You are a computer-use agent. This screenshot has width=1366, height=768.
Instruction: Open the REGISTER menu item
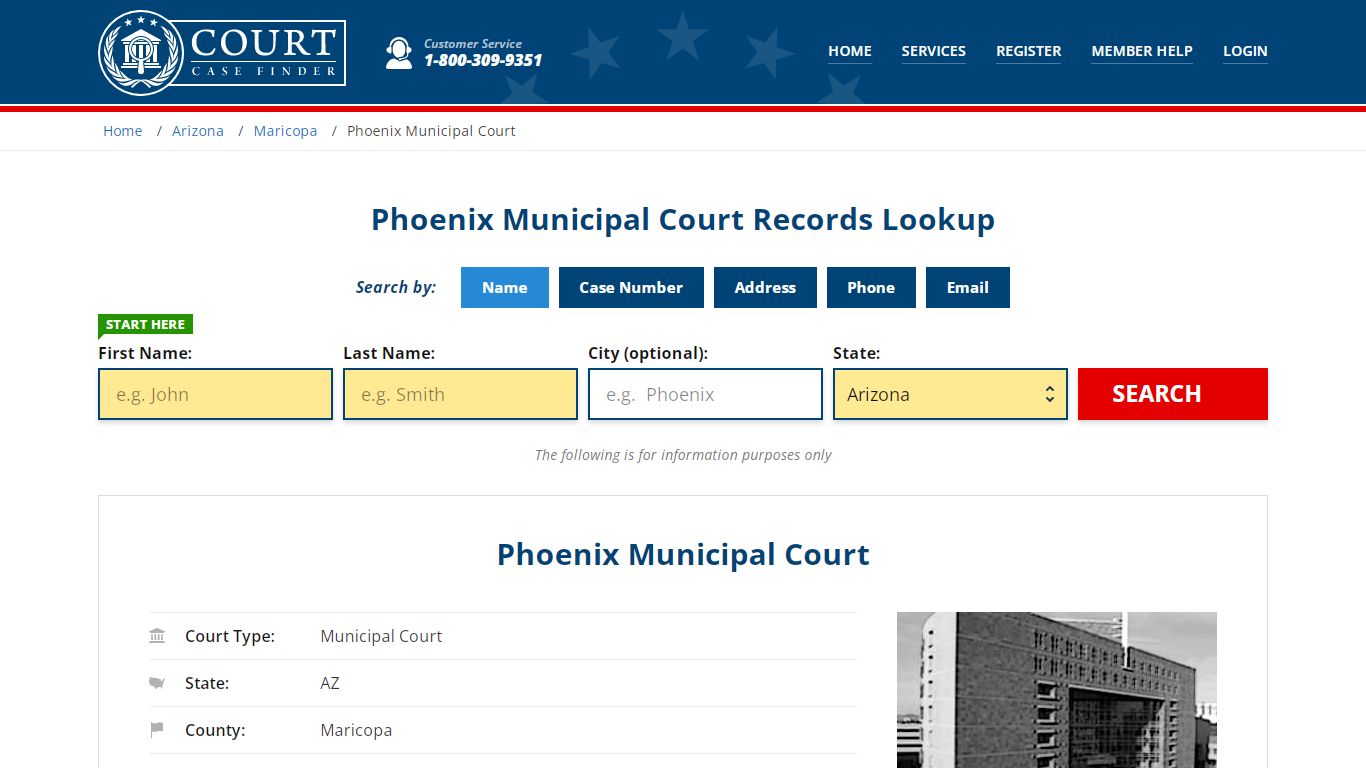pyautogui.click(x=1029, y=51)
